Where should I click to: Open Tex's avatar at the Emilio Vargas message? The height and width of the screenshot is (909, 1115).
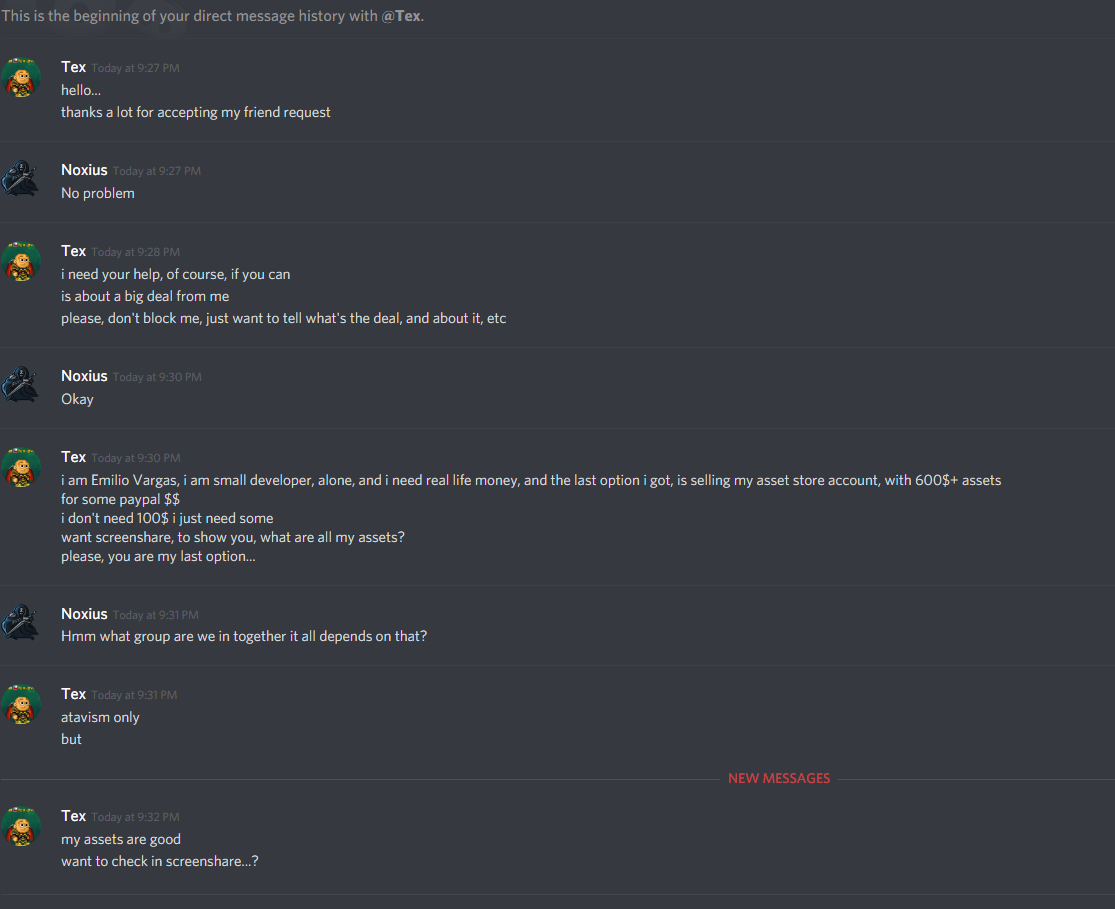[21, 468]
